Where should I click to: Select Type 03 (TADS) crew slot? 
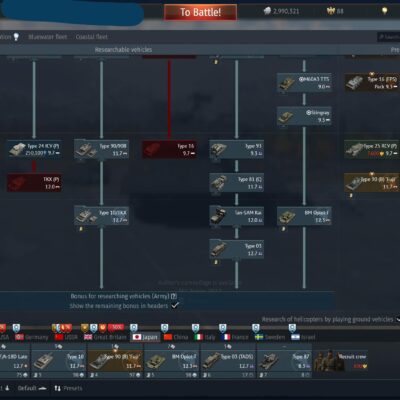pyautogui.click(x=228, y=362)
